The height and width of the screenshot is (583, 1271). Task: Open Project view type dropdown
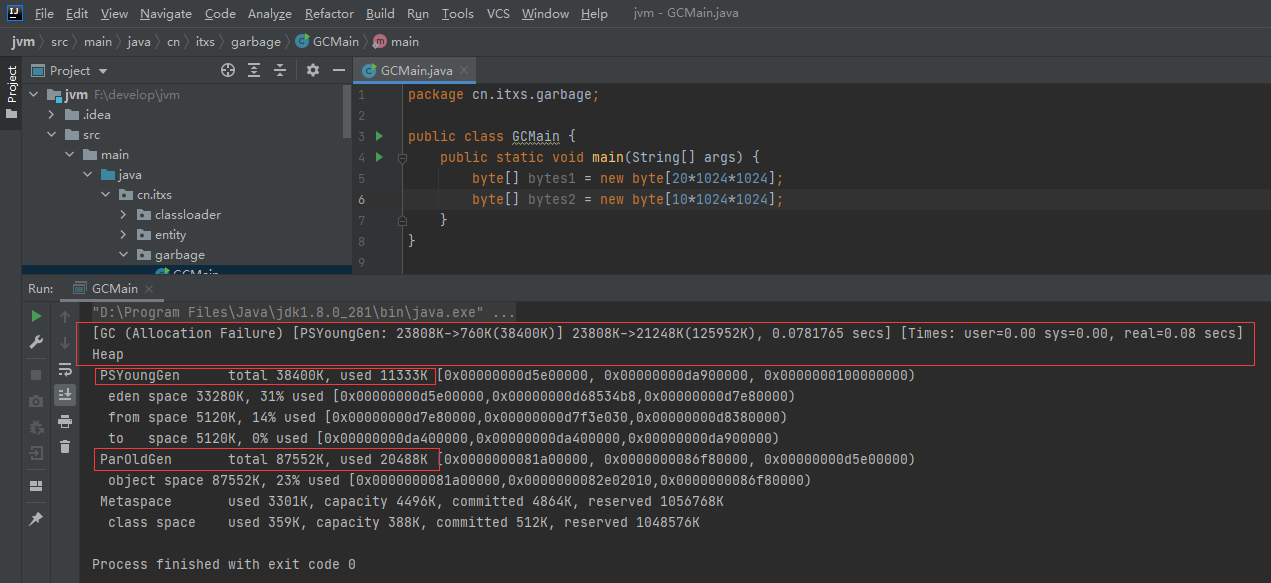(x=103, y=71)
